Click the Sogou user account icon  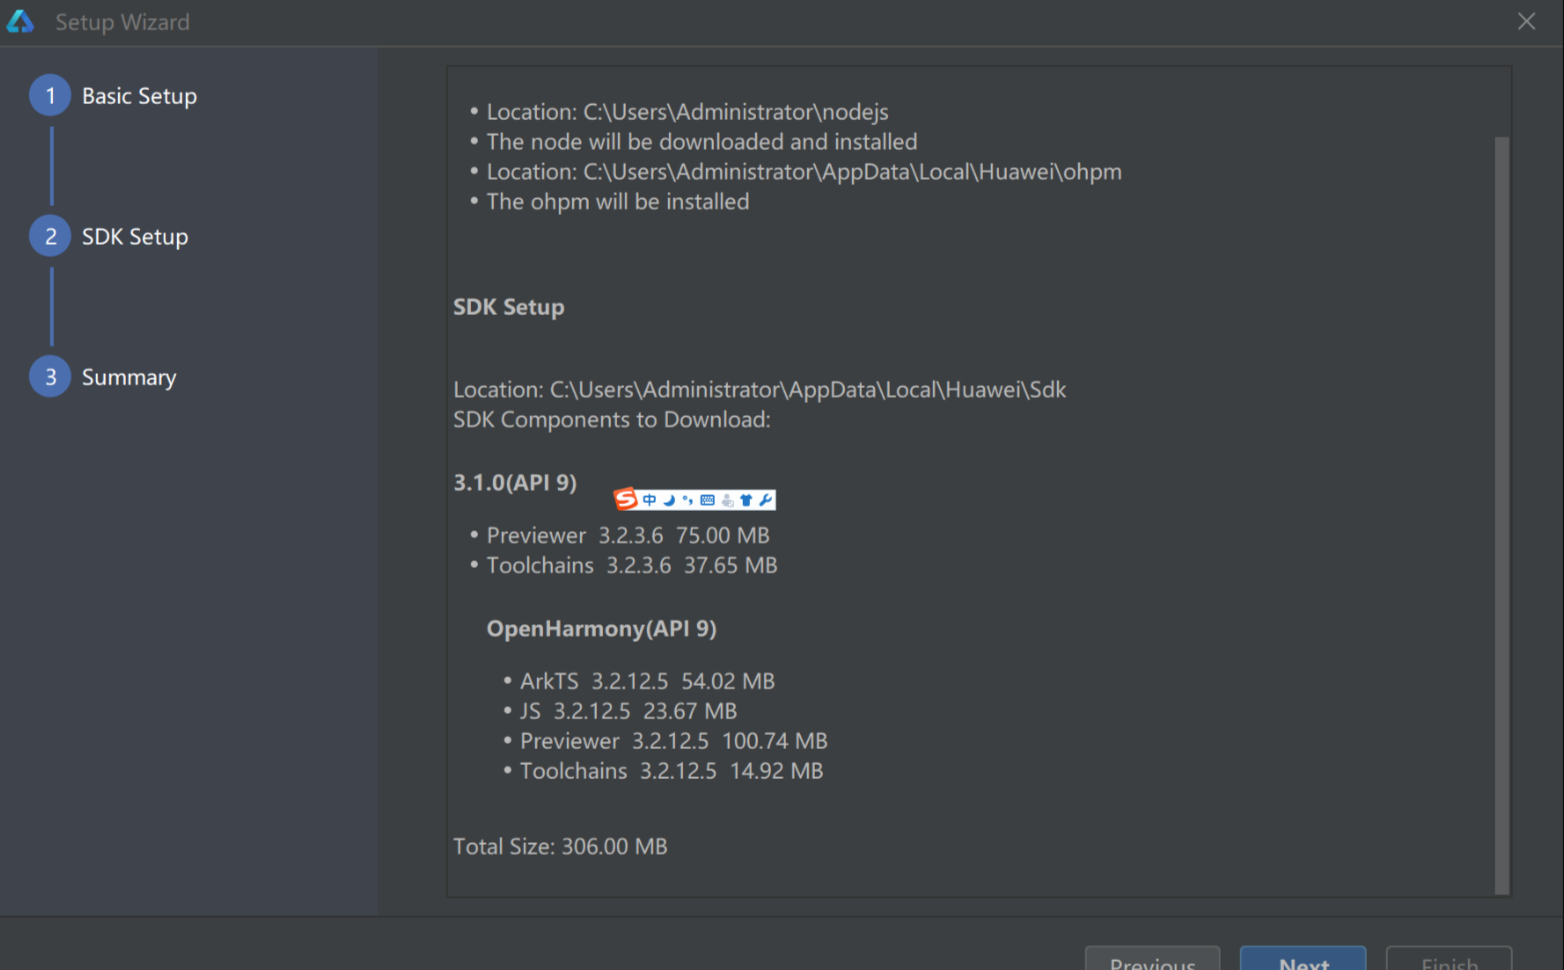727,500
